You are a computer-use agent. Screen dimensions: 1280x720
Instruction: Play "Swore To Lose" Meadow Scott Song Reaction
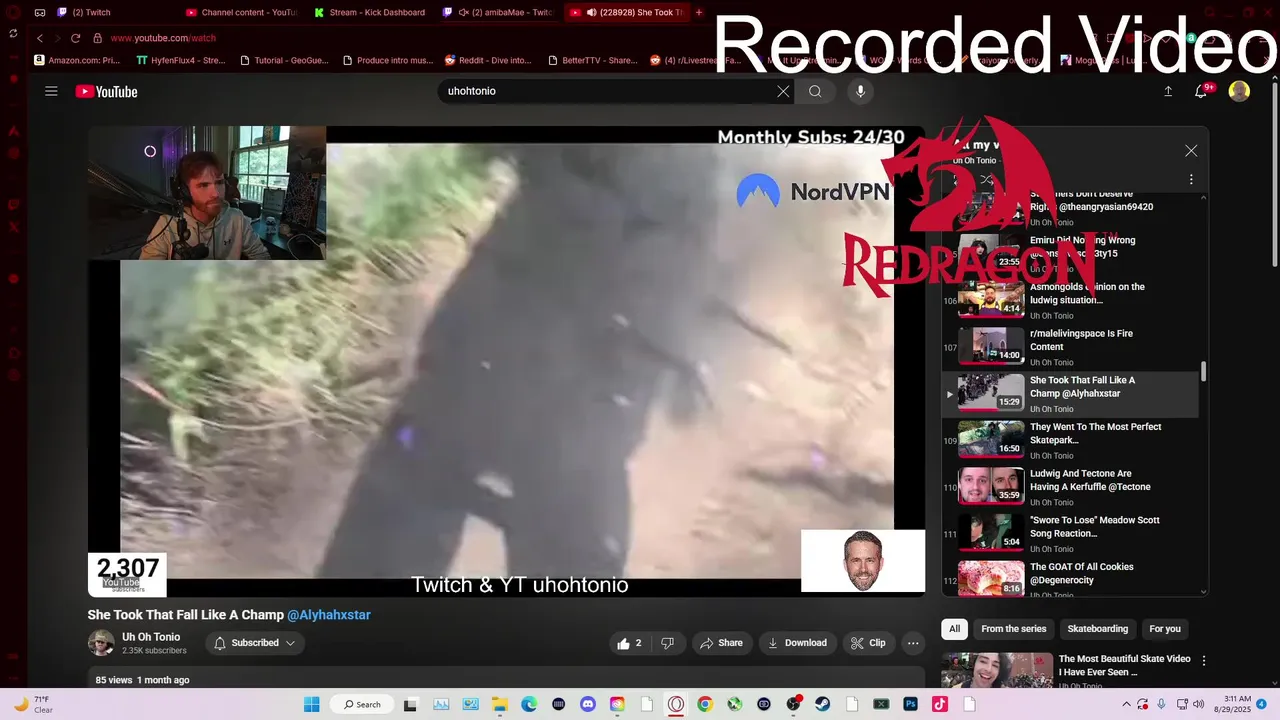1070,534
